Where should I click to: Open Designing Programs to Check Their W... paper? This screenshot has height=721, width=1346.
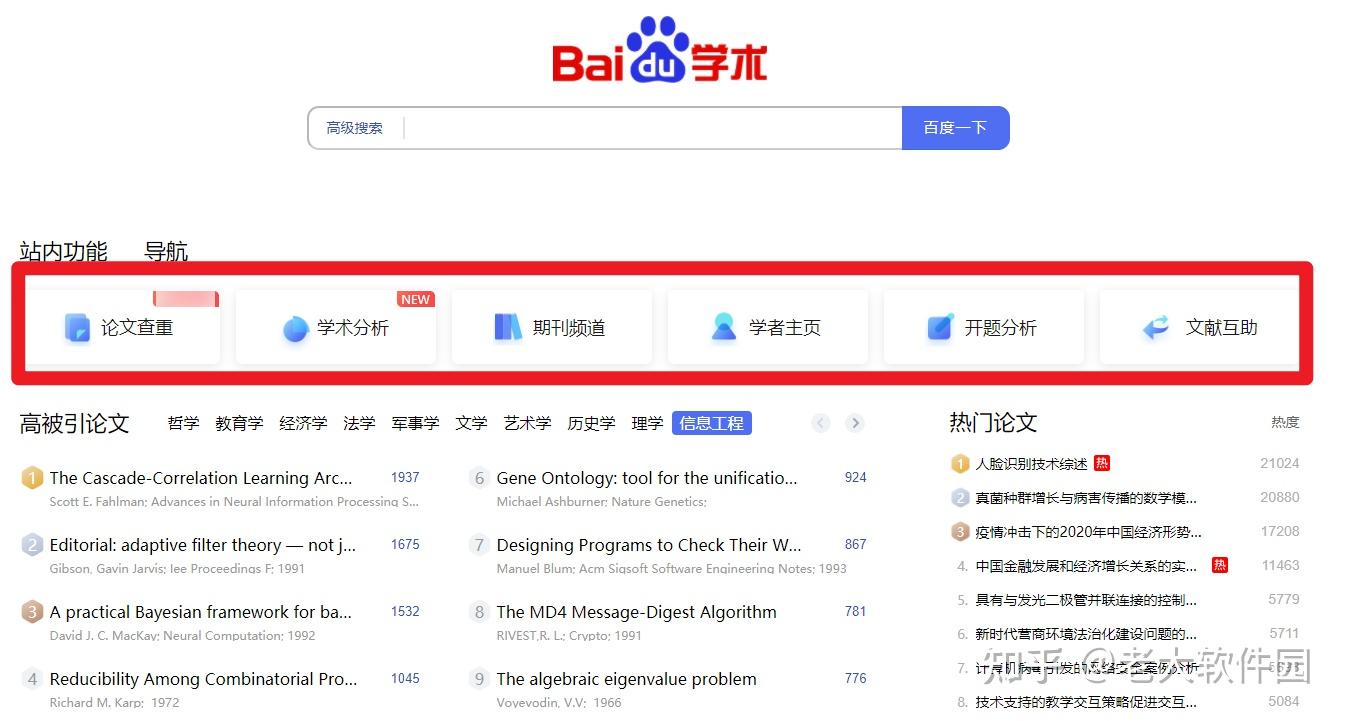[649, 545]
